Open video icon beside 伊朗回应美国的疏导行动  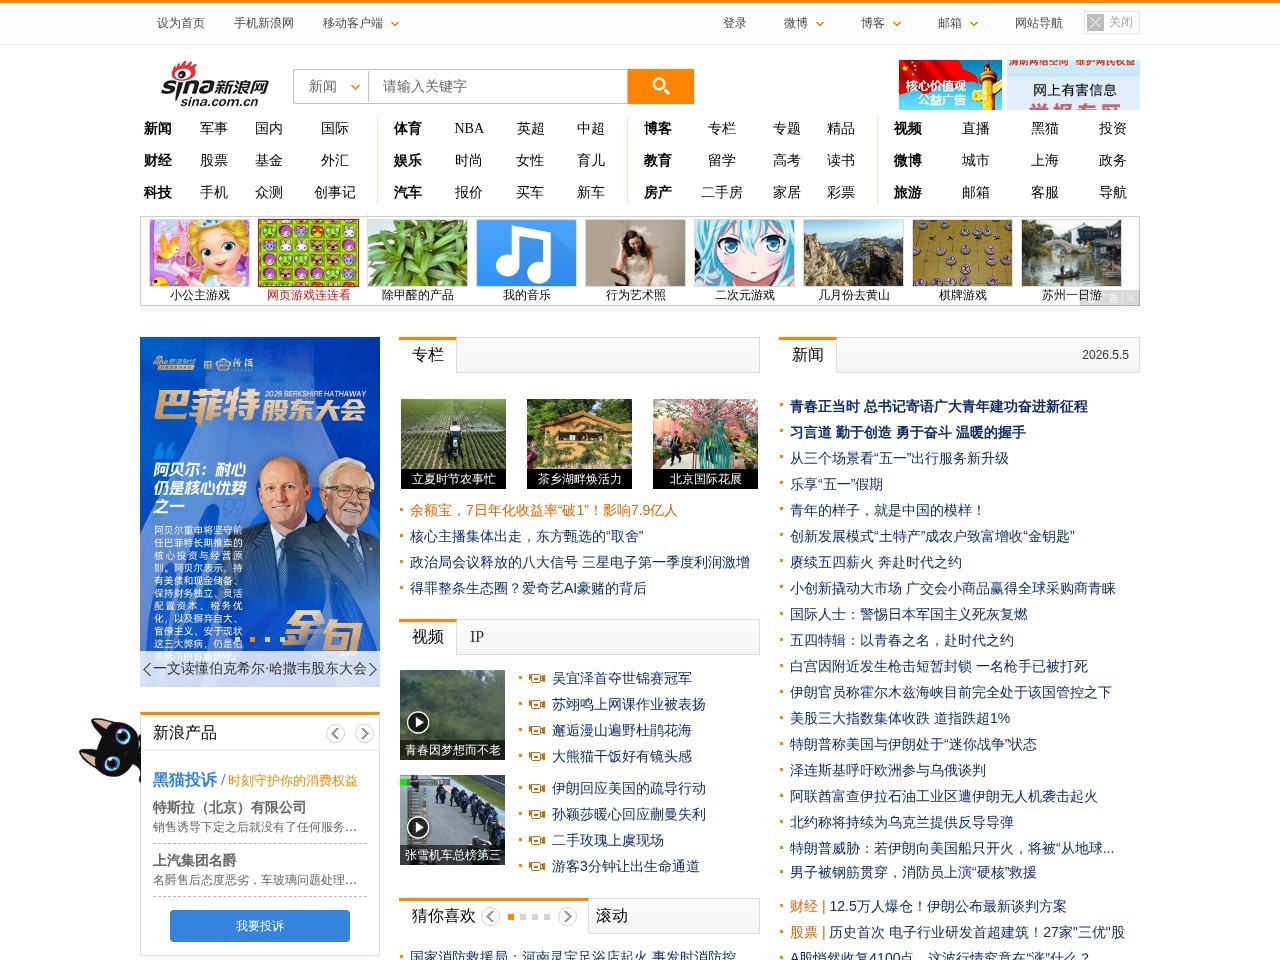click(x=537, y=789)
